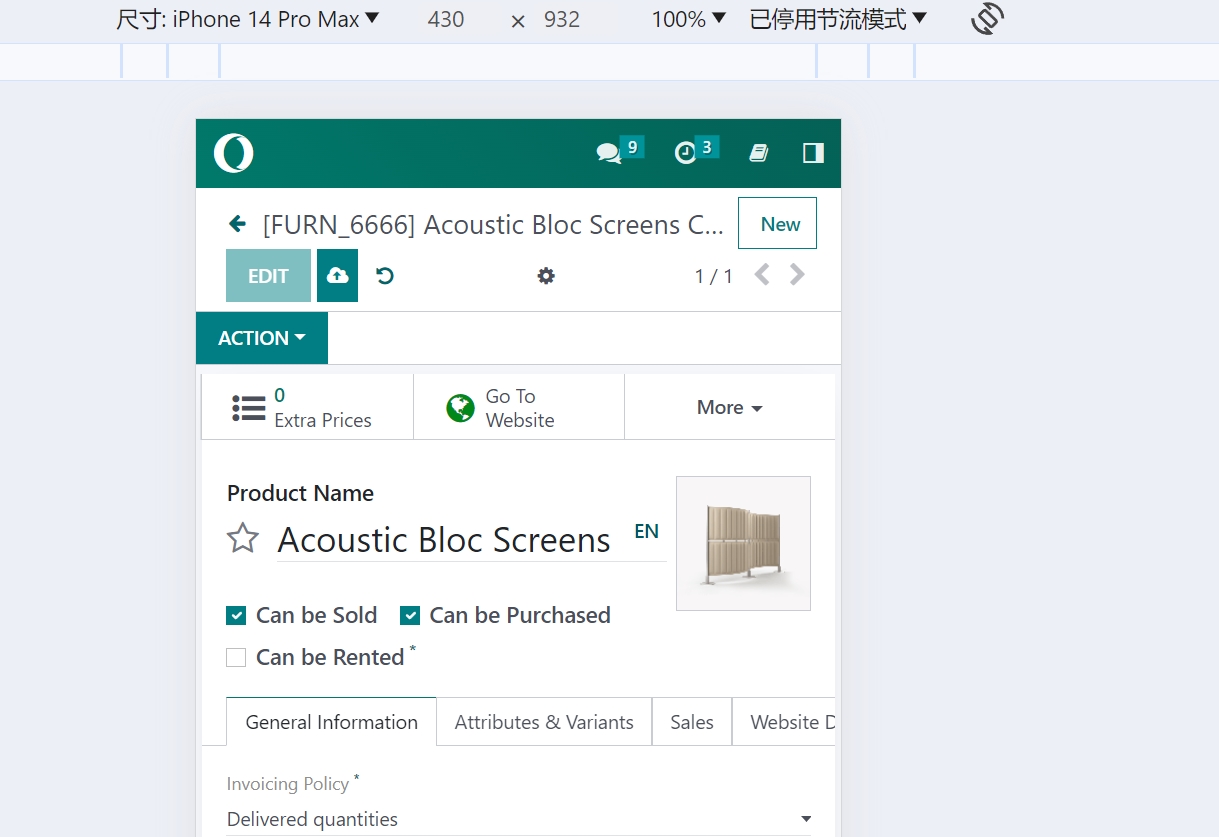Click the product image thumbnail
This screenshot has width=1219, height=837.
[743, 543]
